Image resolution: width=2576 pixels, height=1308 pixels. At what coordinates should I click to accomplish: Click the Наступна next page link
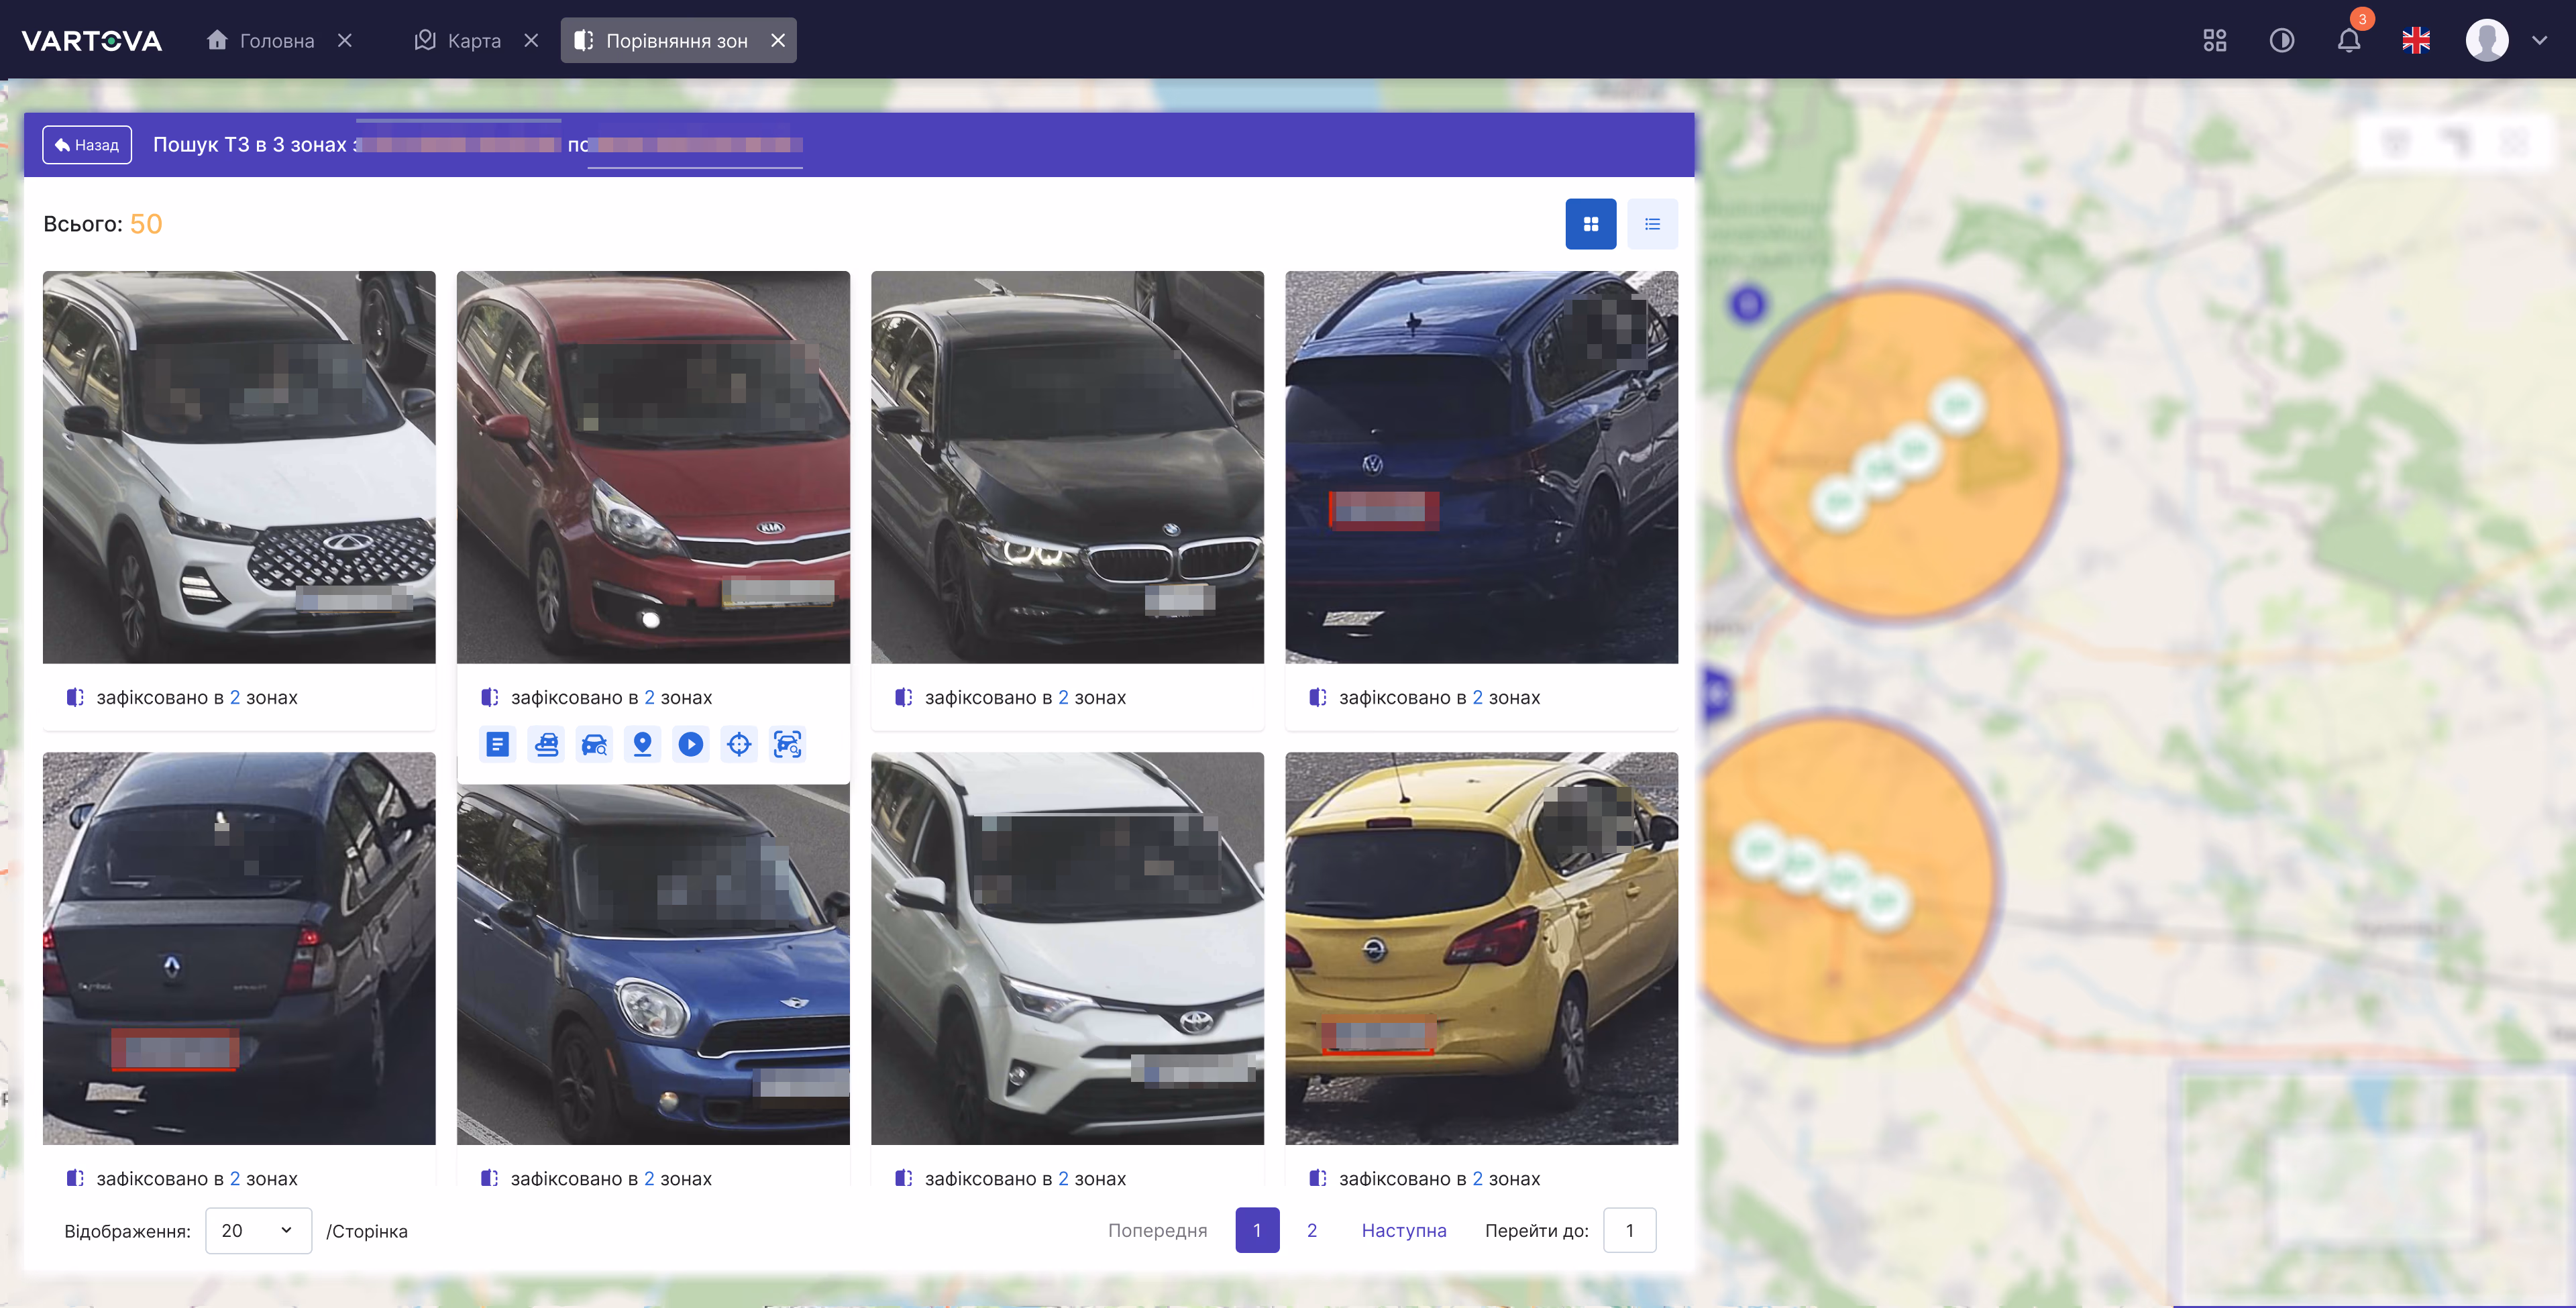click(1404, 1230)
